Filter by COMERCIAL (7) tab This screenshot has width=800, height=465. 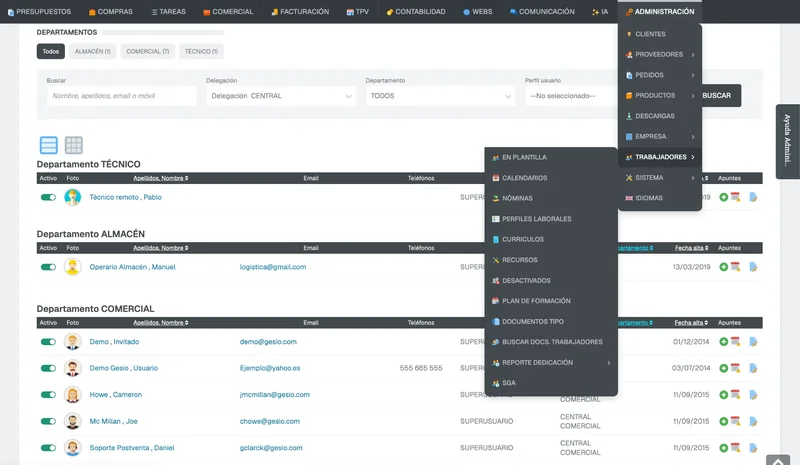(x=147, y=51)
